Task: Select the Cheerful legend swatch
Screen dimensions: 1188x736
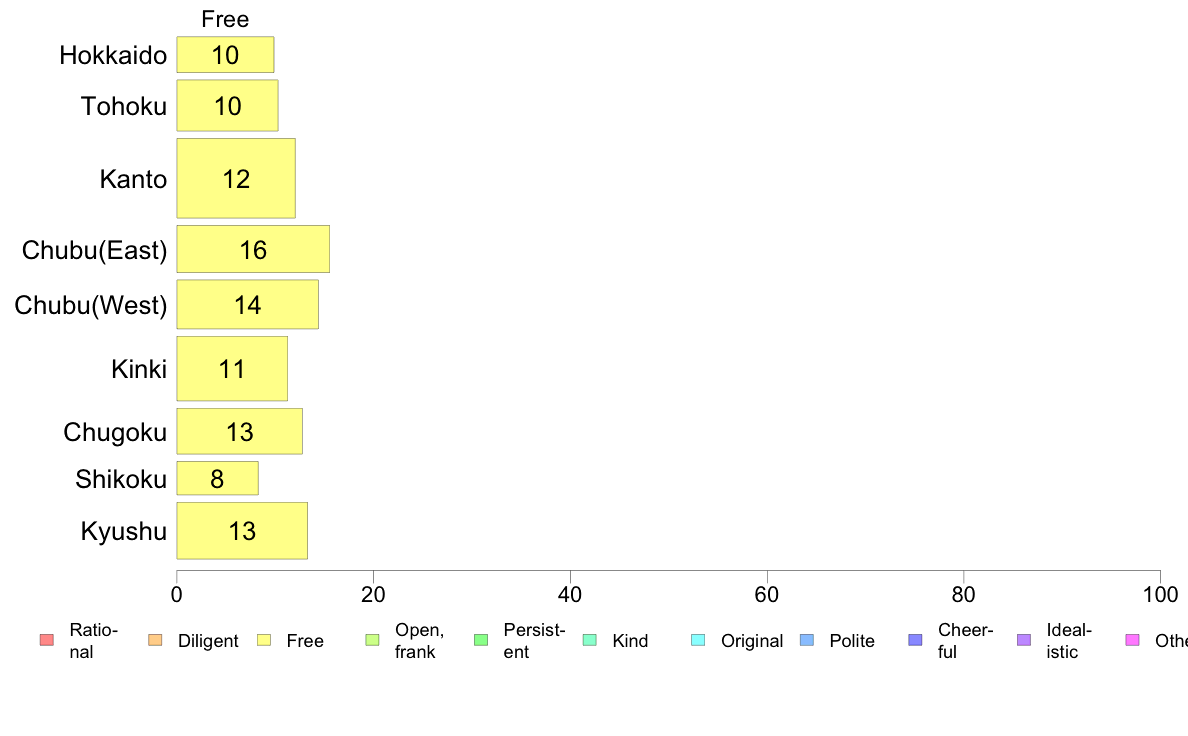Action: tap(915, 640)
